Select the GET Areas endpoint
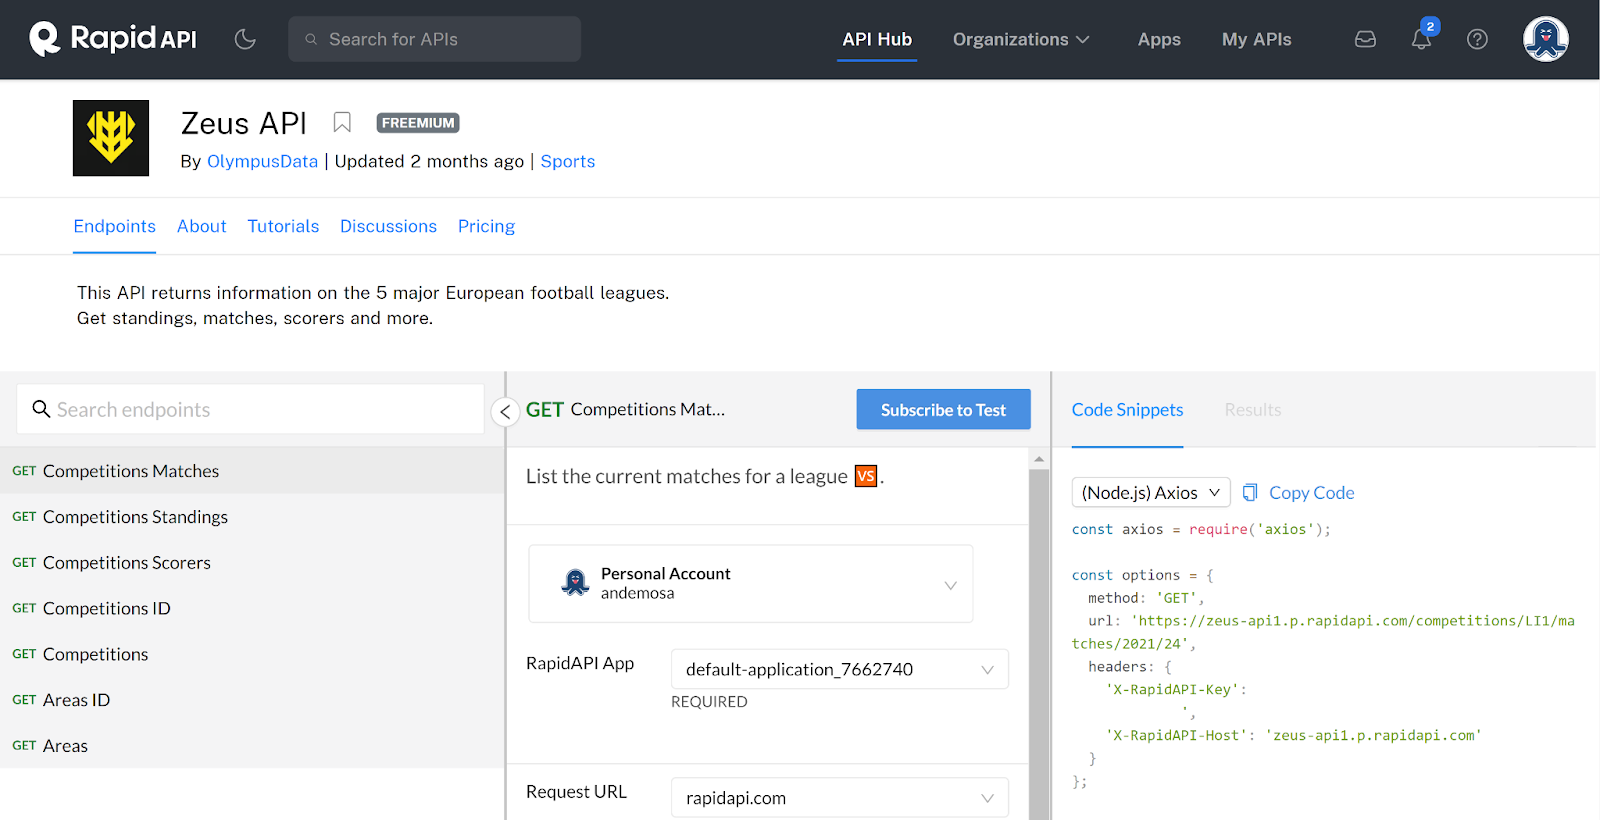The width and height of the screenshot is (1600, 820). tap(252, 746)
